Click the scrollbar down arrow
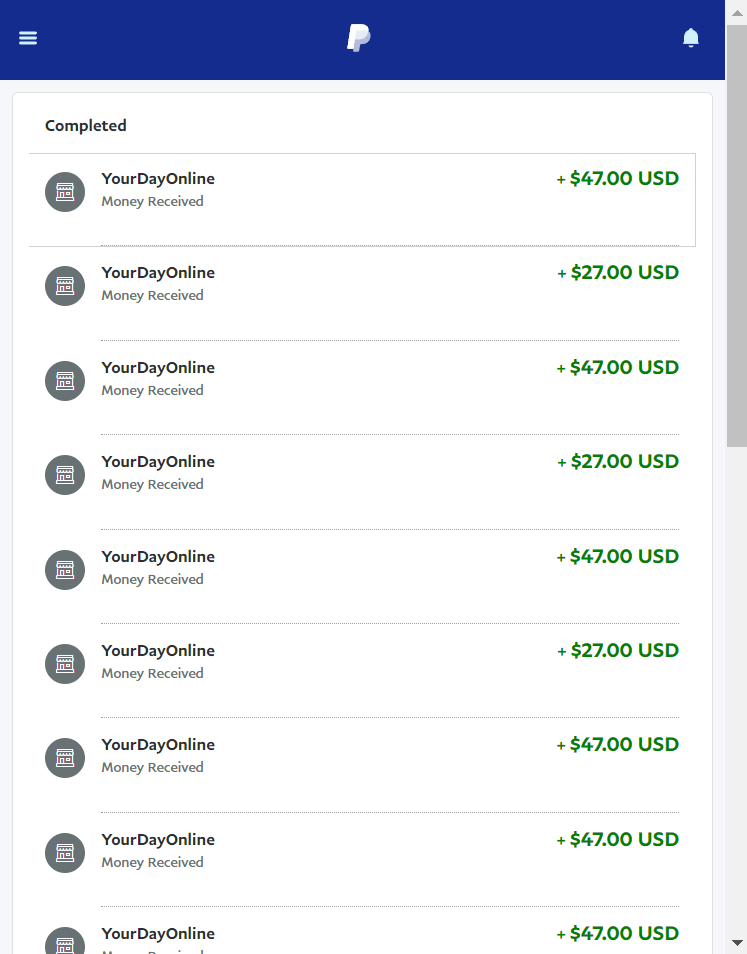Screen dimensions: 747x954 737,942
